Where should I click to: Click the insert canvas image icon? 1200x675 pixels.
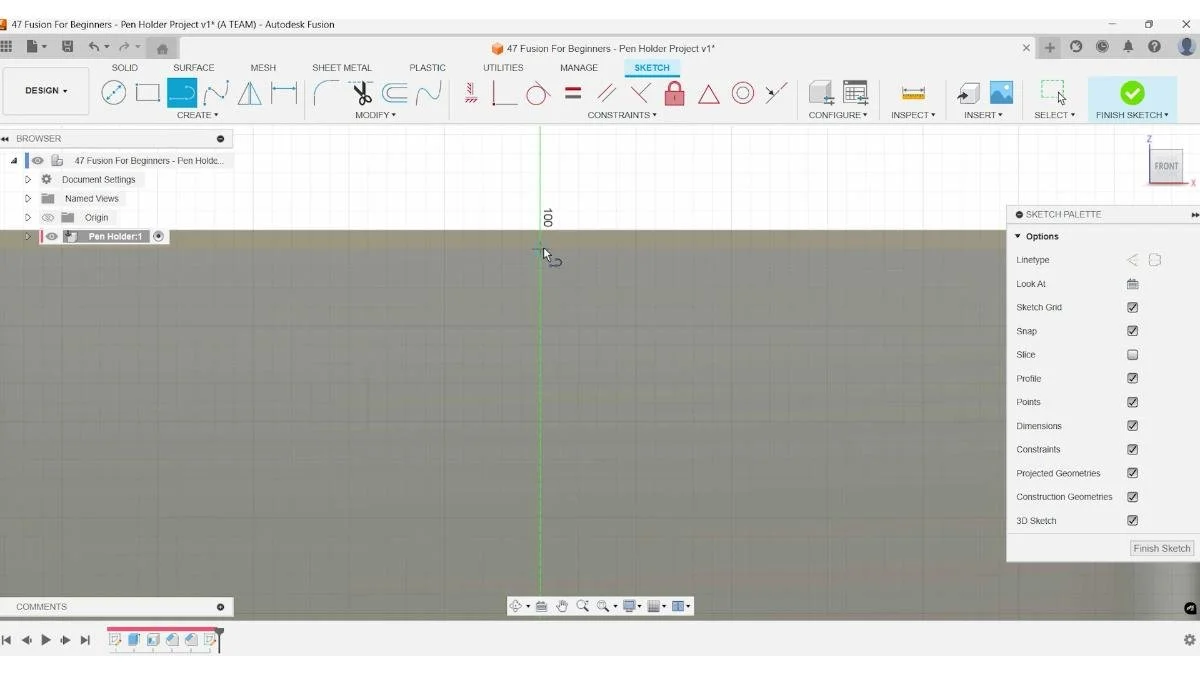(x=1001, y=93)
